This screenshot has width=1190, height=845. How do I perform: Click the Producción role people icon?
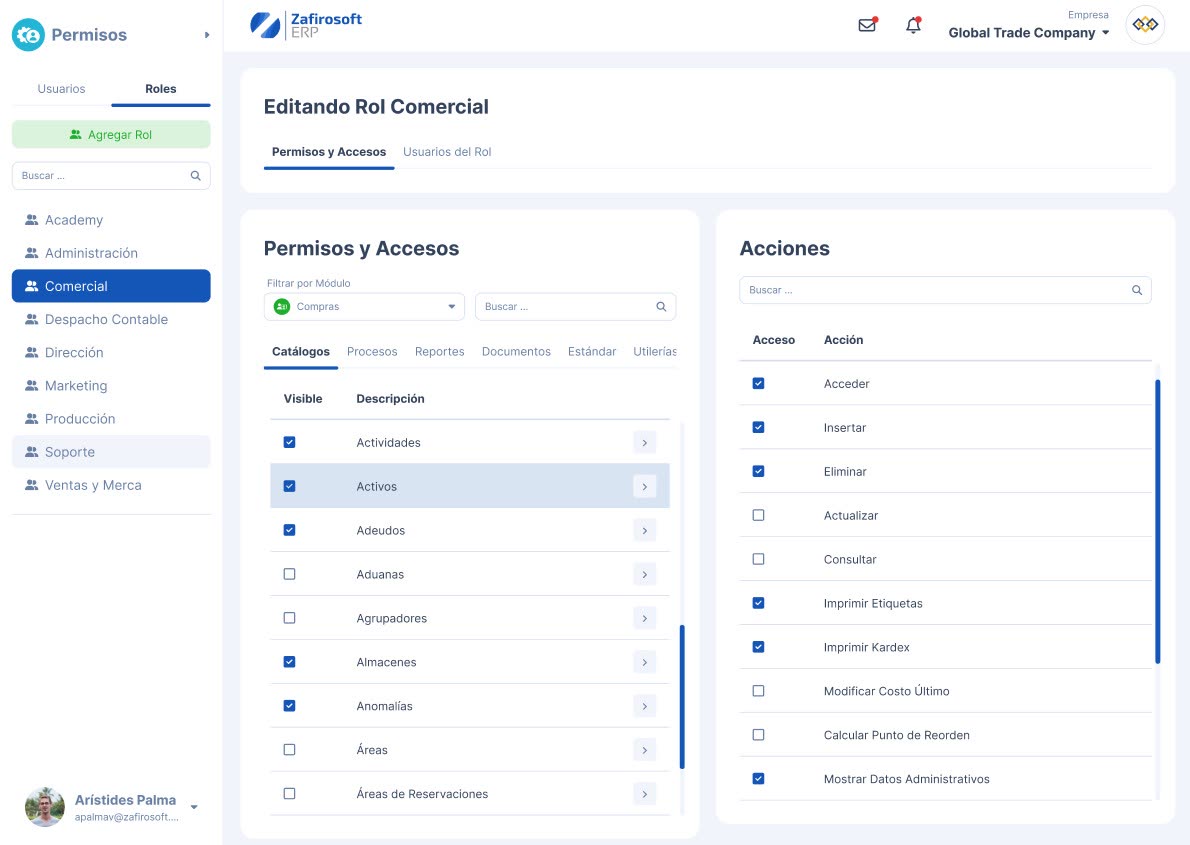31,419
